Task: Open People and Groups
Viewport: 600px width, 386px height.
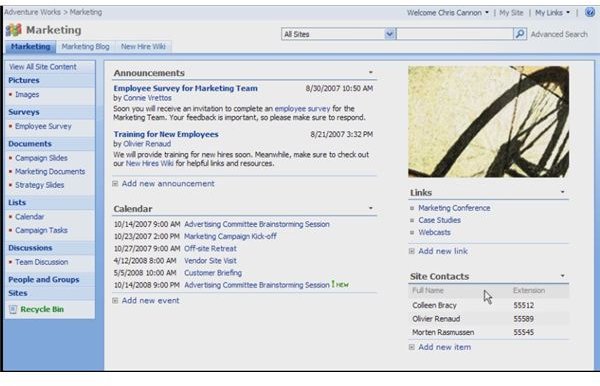Action: [x=44, y=280]
